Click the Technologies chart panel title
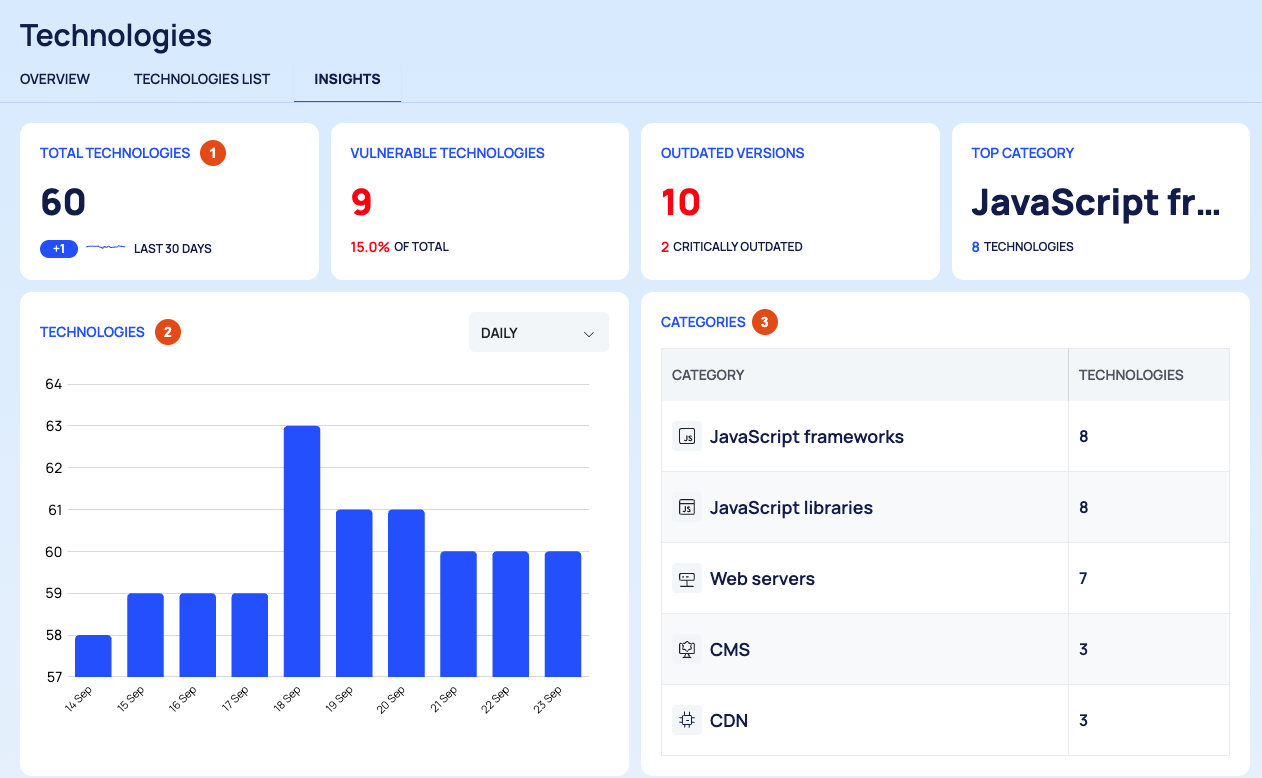 92,332
